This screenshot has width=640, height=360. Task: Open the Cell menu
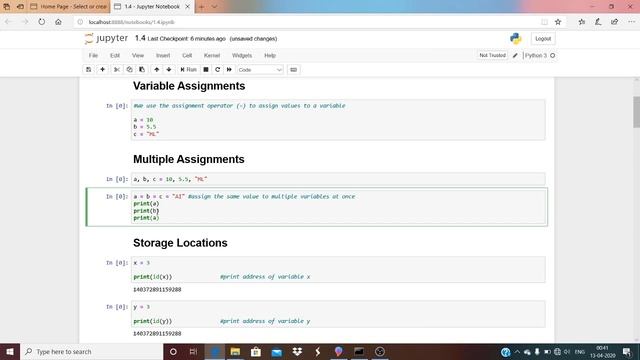187,56
